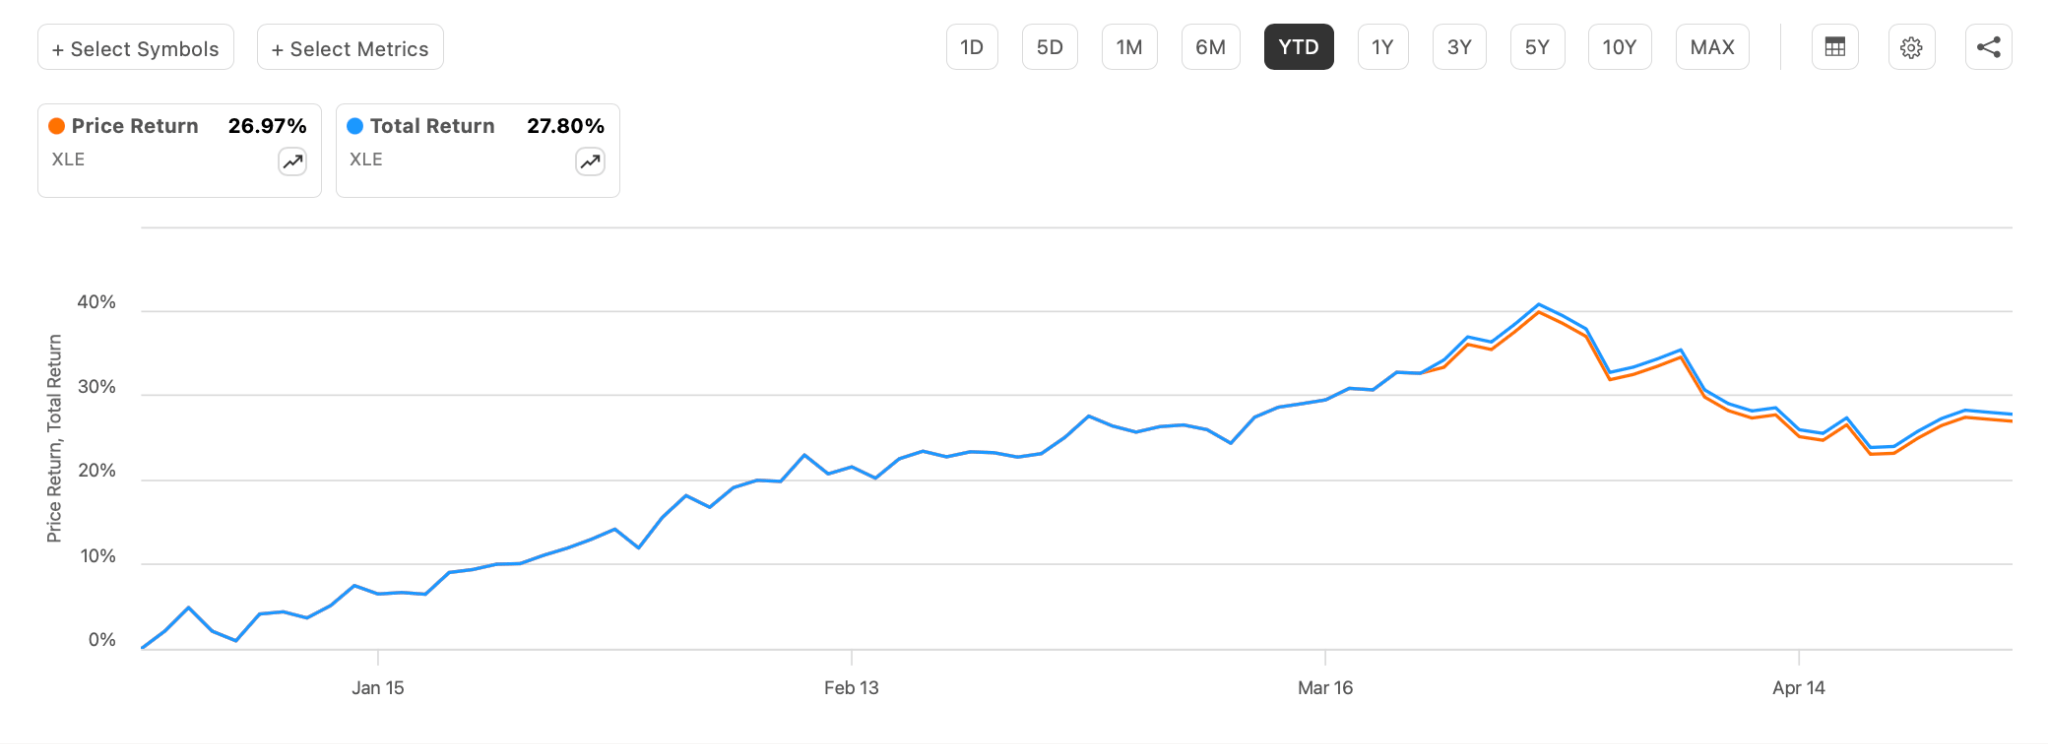Select the YTD range button
This screenshot has width=2048, height=744.
tap(1298, 47)
